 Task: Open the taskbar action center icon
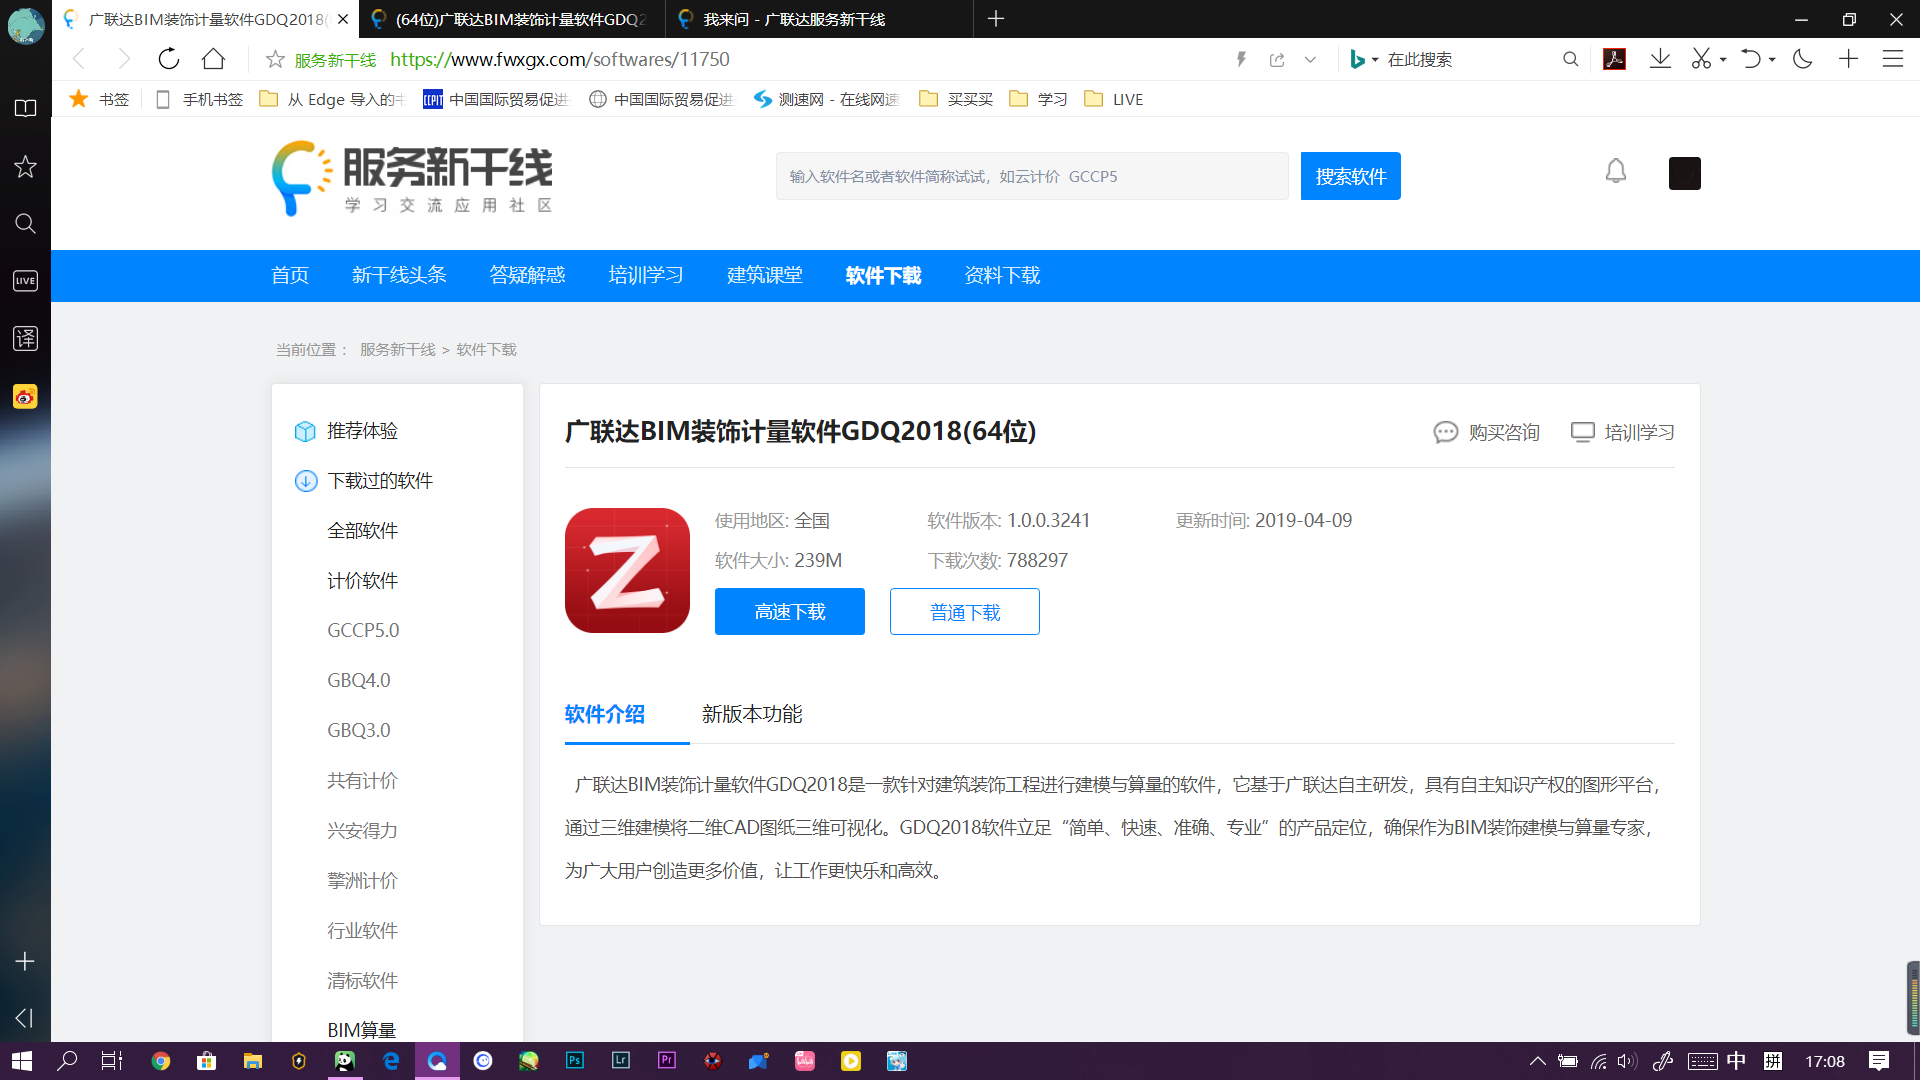point(1879,1061)
